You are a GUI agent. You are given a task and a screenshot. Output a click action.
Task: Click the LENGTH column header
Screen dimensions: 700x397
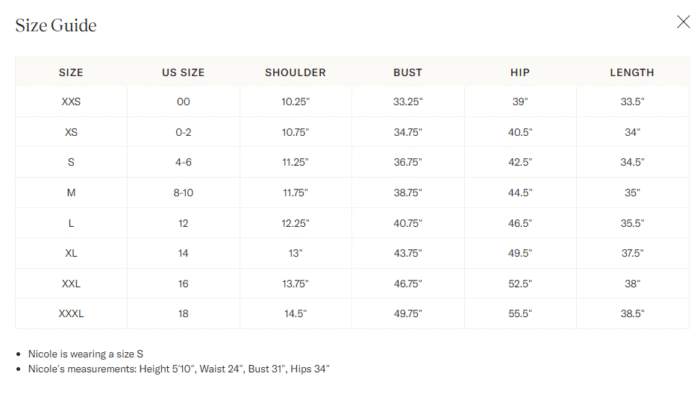(x=632, y=72)
